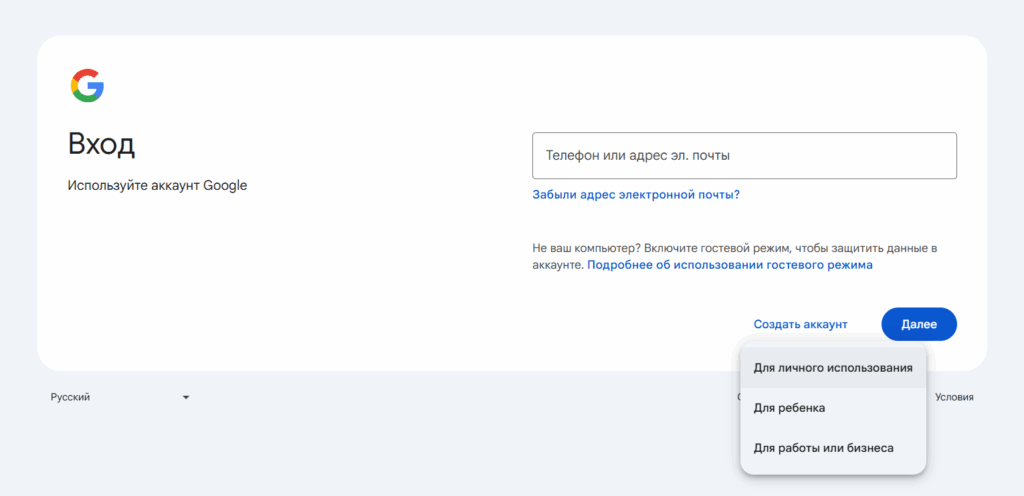Click the Google logo icon

pyautogui.click(x=88, y=85)
